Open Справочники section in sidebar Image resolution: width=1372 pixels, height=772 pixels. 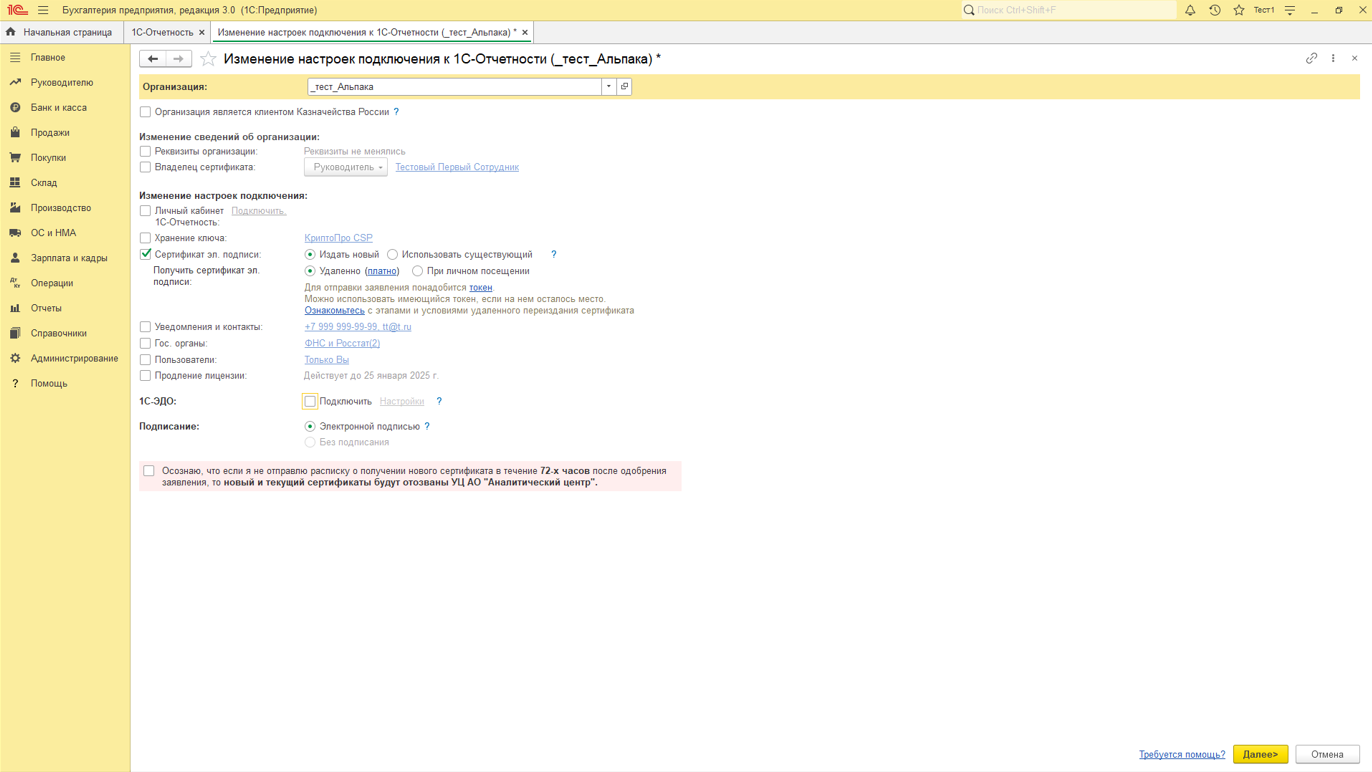click(x=65, y=333)
